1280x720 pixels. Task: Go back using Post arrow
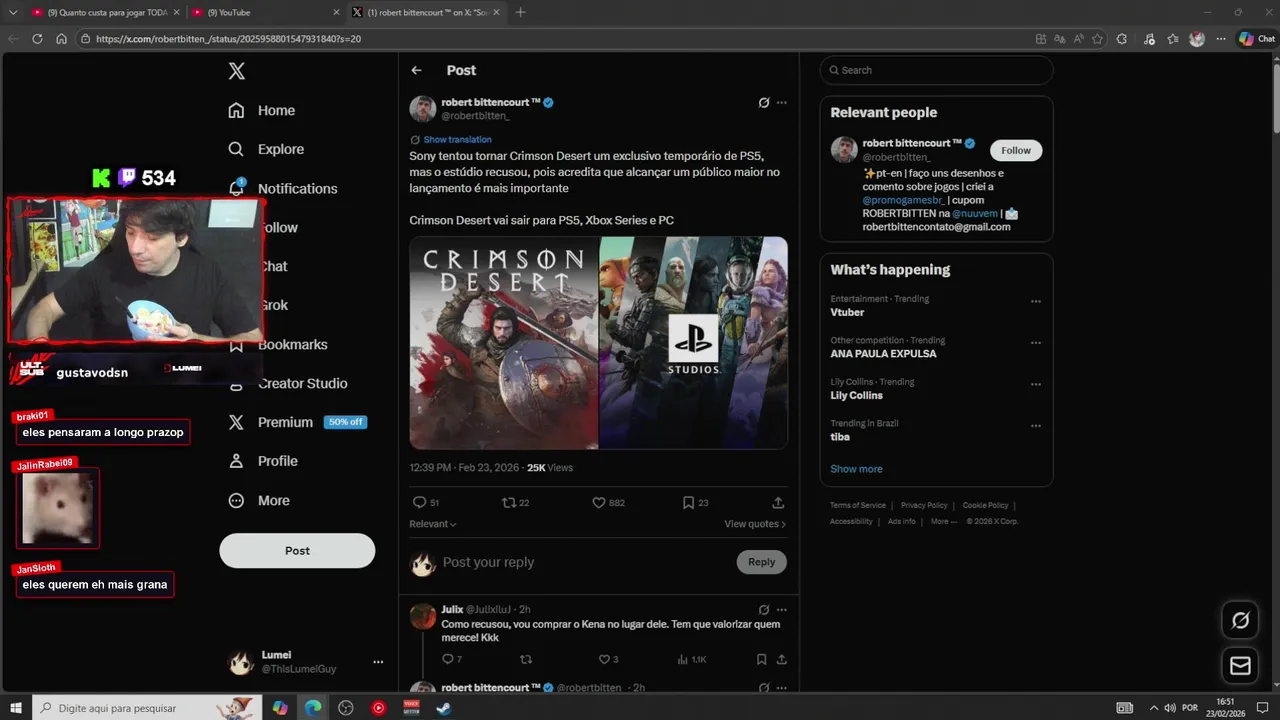[416, 70]
